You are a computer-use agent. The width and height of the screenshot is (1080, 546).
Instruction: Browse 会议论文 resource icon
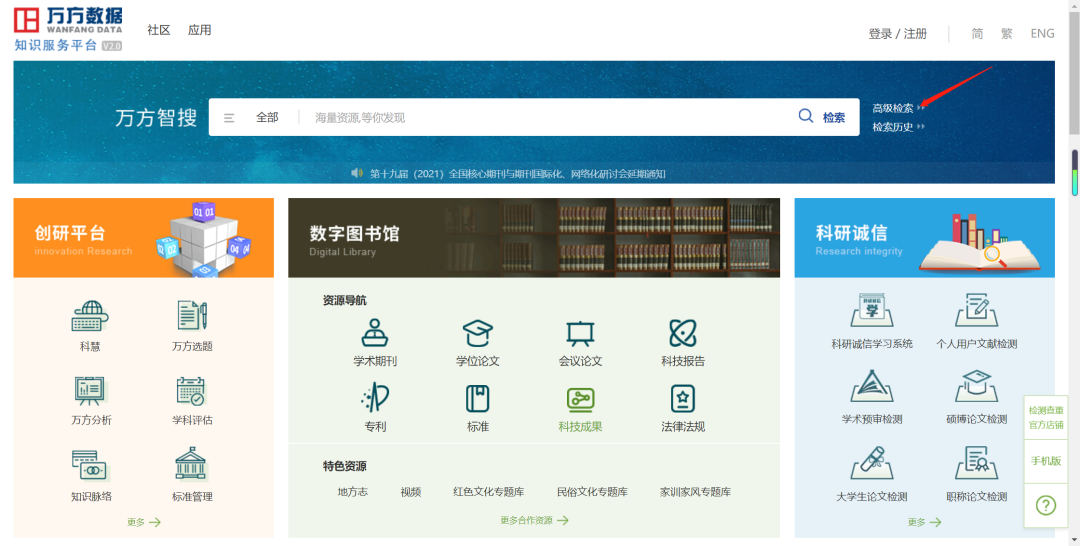(x=580, y=334)
